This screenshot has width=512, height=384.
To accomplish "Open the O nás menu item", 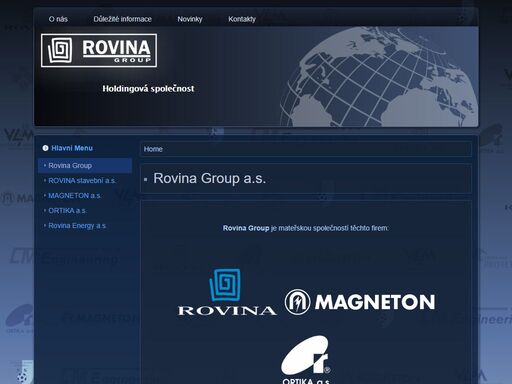I will point(58,19).
